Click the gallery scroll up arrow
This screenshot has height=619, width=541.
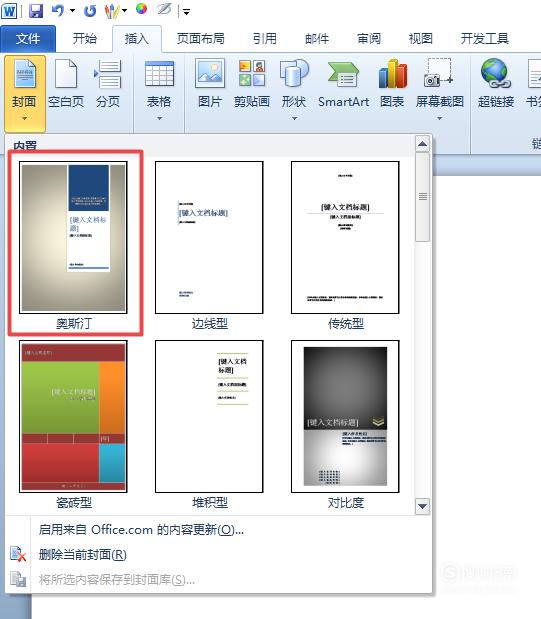(423, 144)
